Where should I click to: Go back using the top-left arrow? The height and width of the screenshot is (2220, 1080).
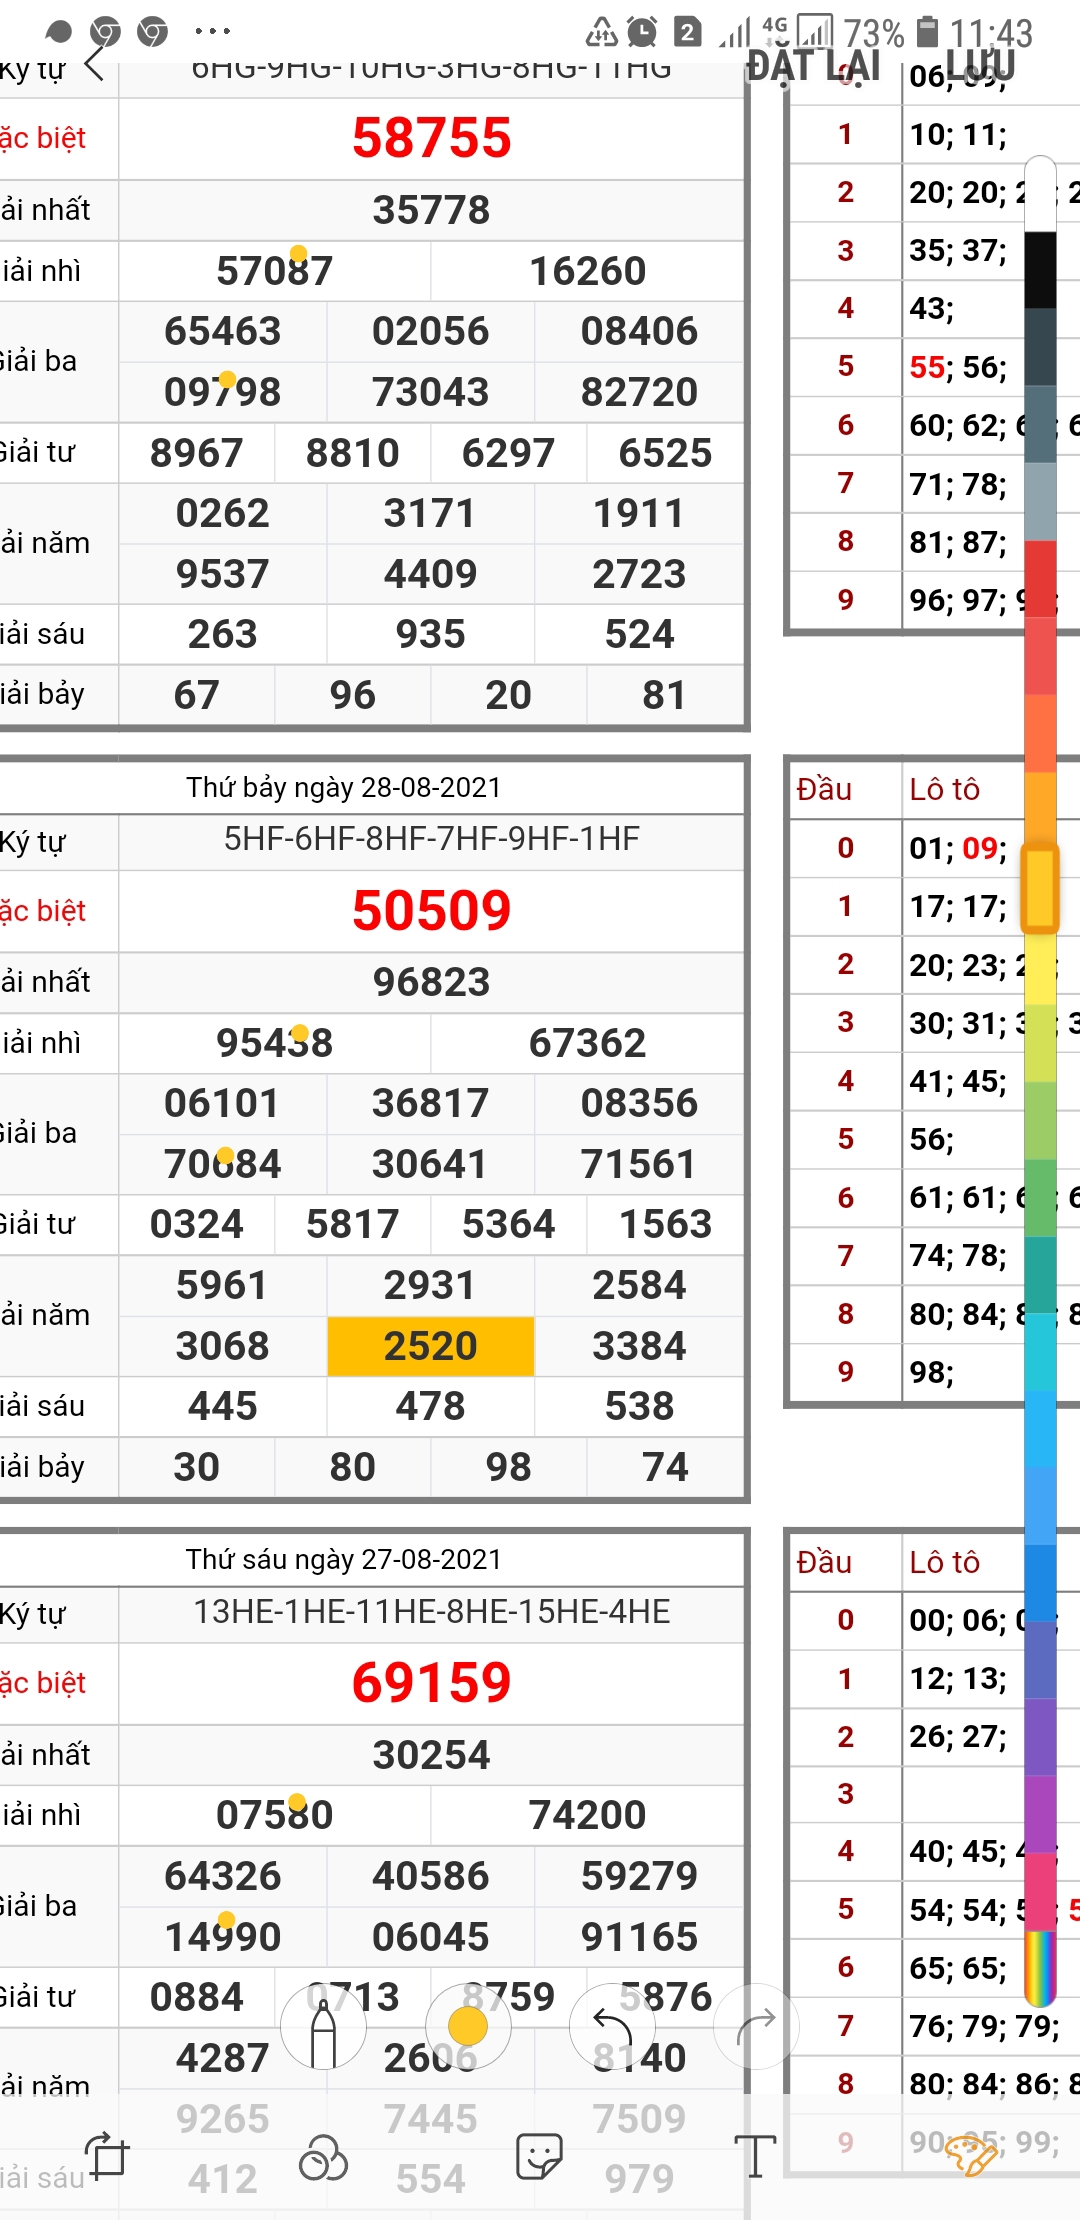click(94, 64)
